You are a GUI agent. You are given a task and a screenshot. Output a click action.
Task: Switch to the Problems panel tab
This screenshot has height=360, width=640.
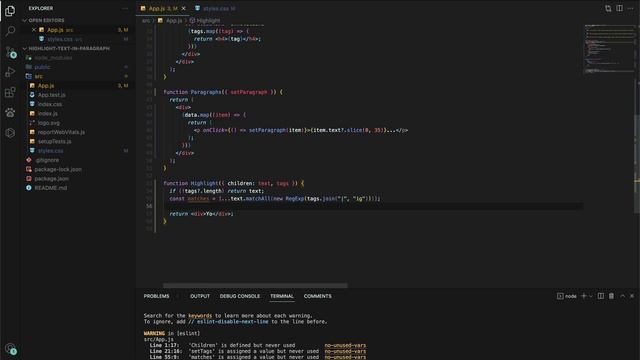156,296
